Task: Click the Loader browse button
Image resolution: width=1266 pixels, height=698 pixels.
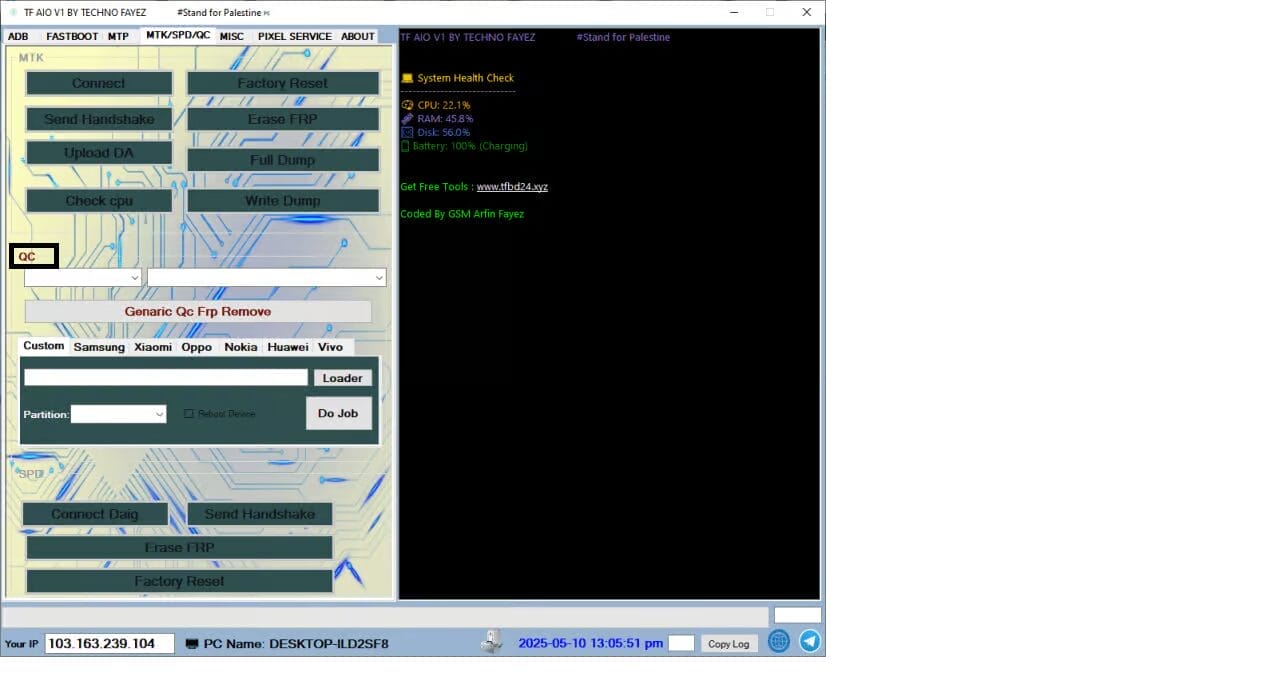Action: pos(343,378)
